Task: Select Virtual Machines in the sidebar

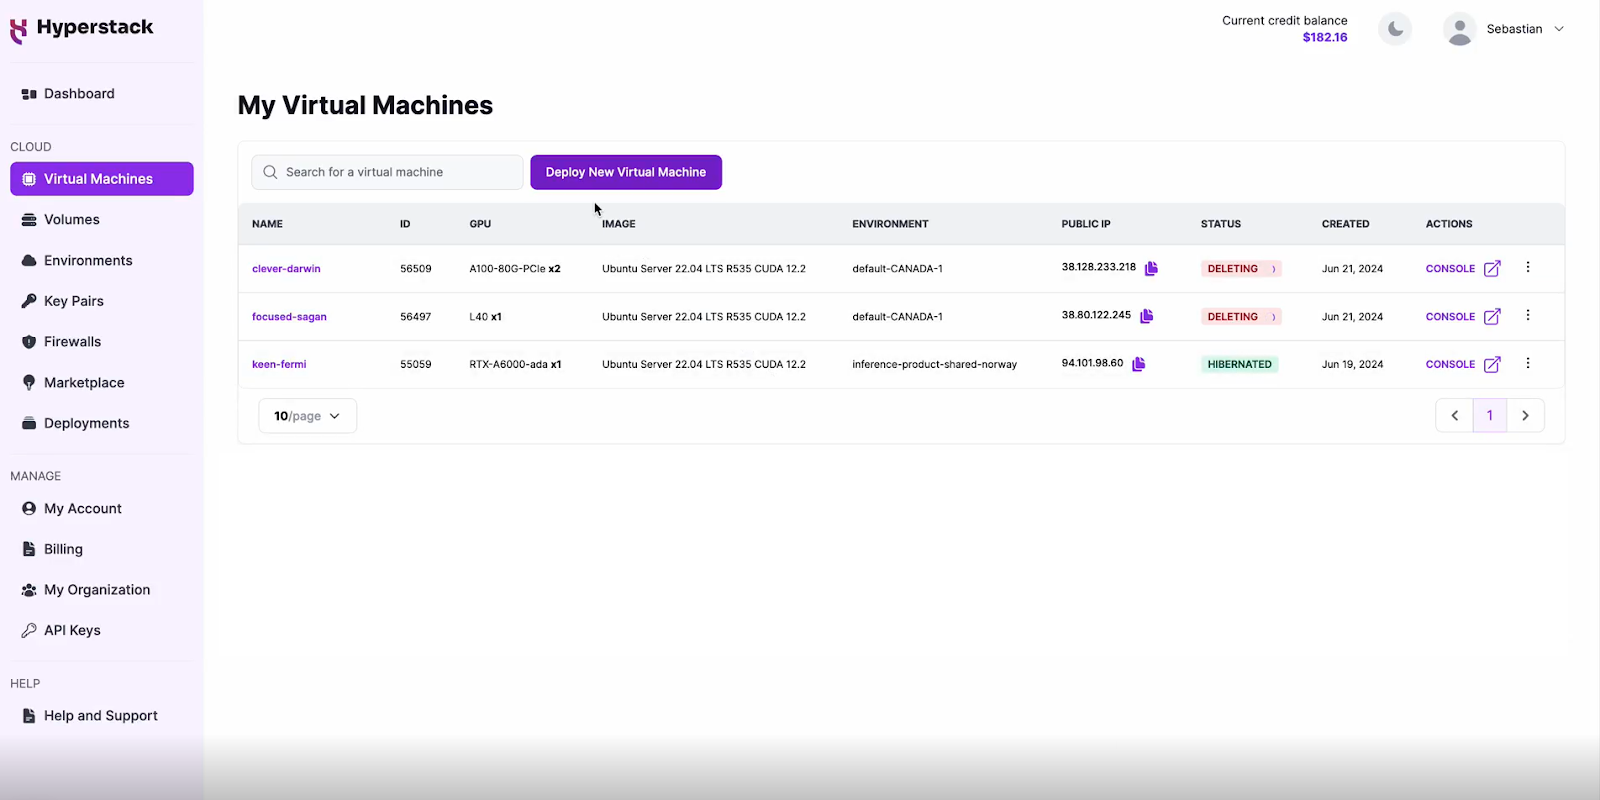Action: (101, 179)
